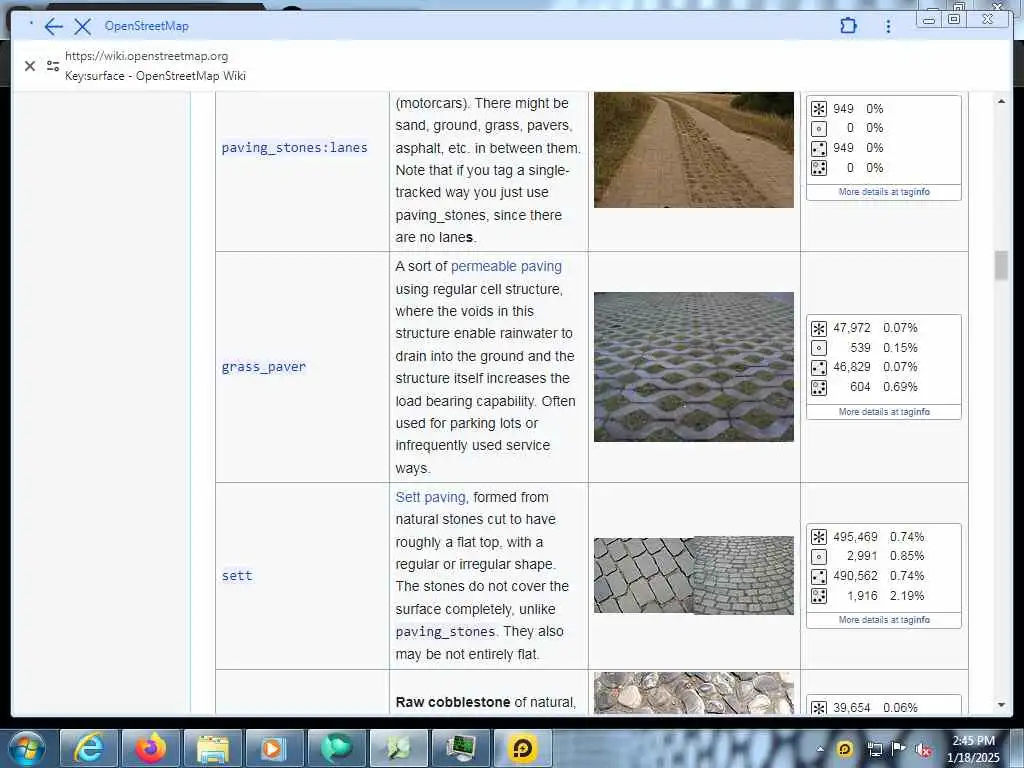Click the relation icon beside 1,916

point(818,596)
